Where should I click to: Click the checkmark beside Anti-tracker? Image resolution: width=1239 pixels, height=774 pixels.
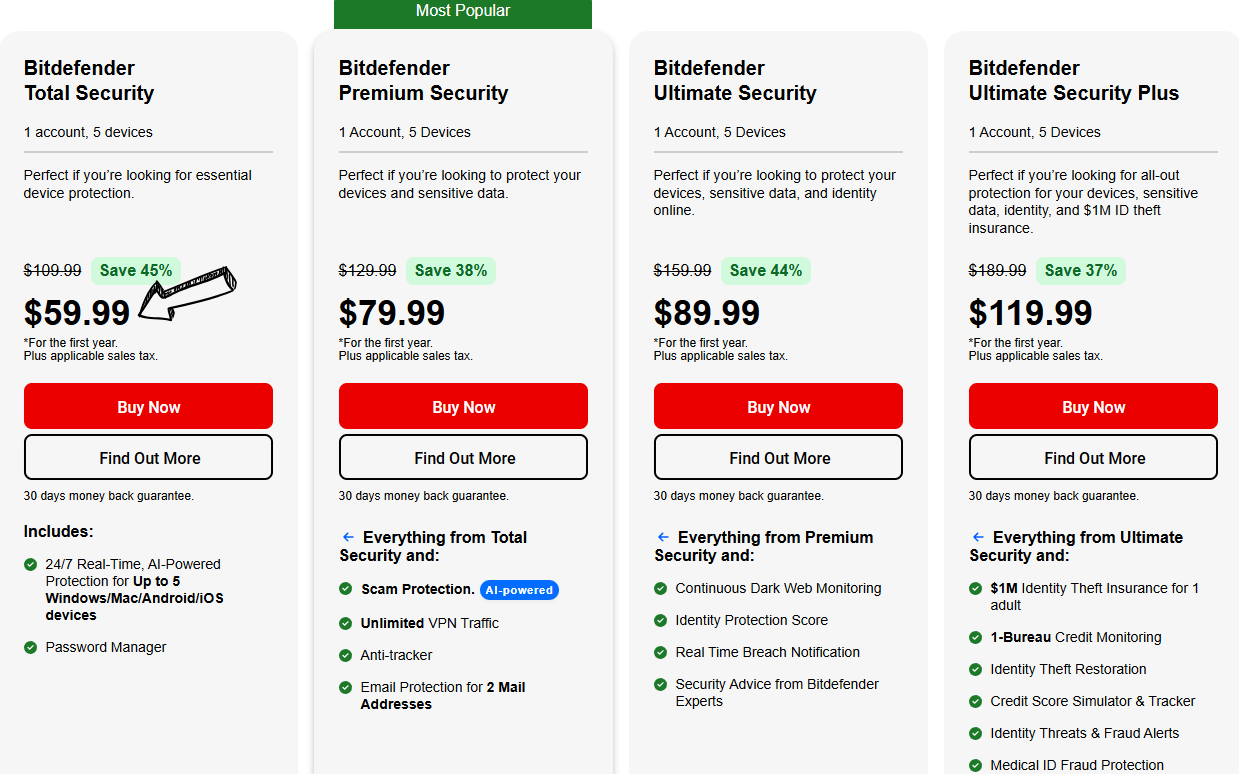345,655
